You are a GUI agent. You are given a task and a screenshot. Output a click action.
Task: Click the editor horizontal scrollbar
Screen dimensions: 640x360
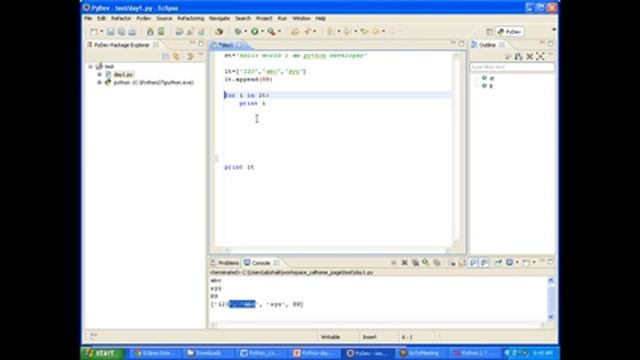pos(338,250)
